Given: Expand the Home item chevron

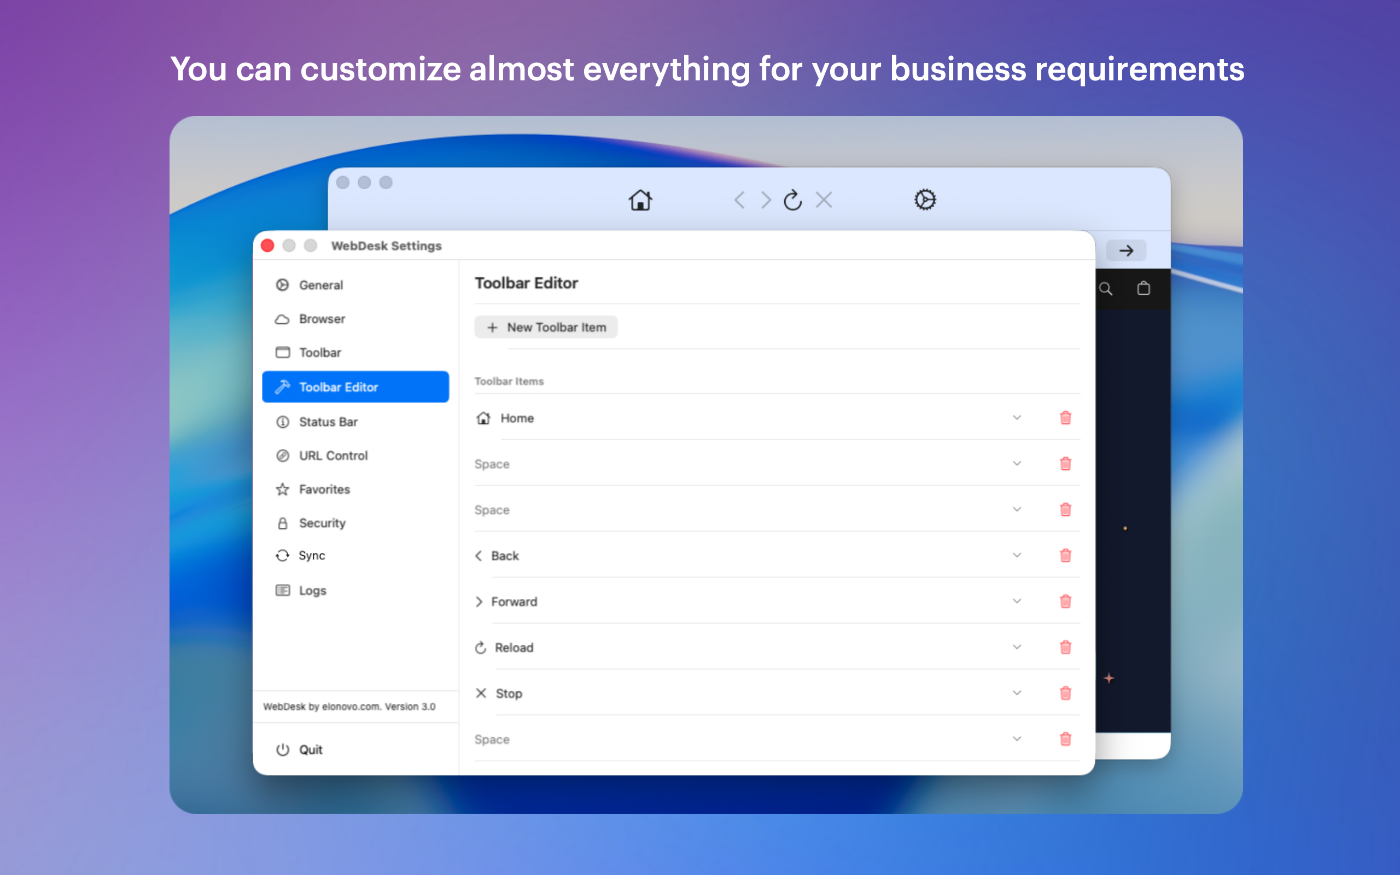Looking at the screenshot, I should coord(1017,418).
